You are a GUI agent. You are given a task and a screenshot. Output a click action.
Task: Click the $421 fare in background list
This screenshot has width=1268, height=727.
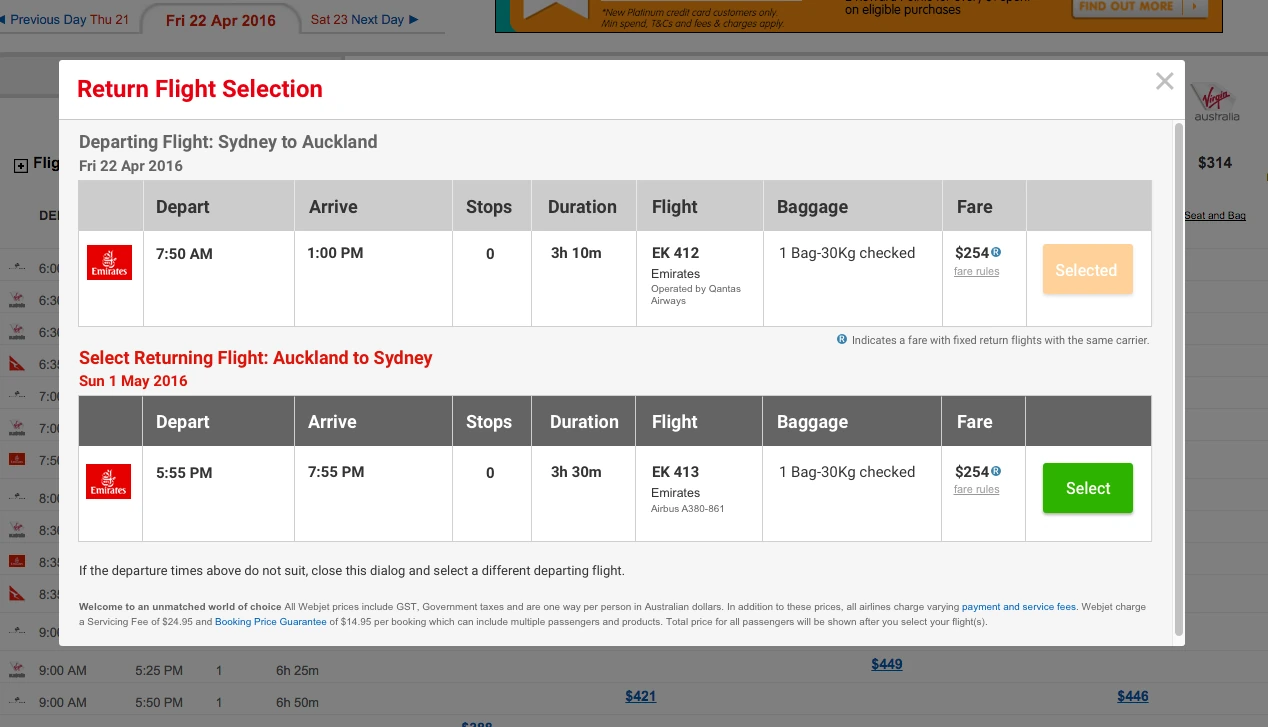(x=640, y=696)
